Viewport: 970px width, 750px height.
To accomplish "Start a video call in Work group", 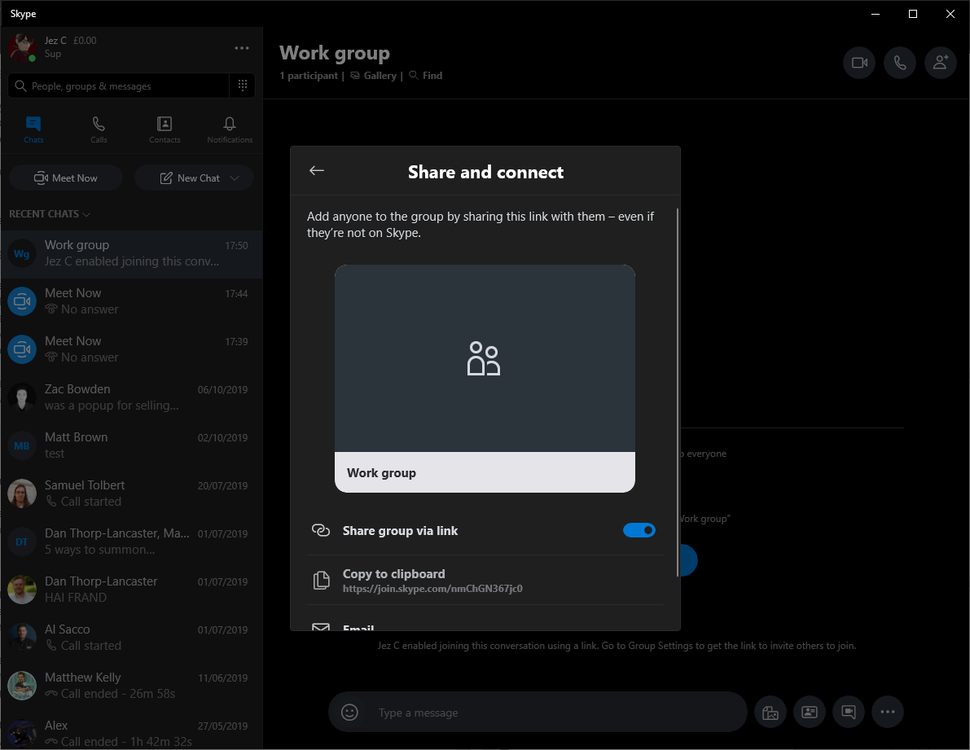I will pyautogui.click(x=859, y=62).
